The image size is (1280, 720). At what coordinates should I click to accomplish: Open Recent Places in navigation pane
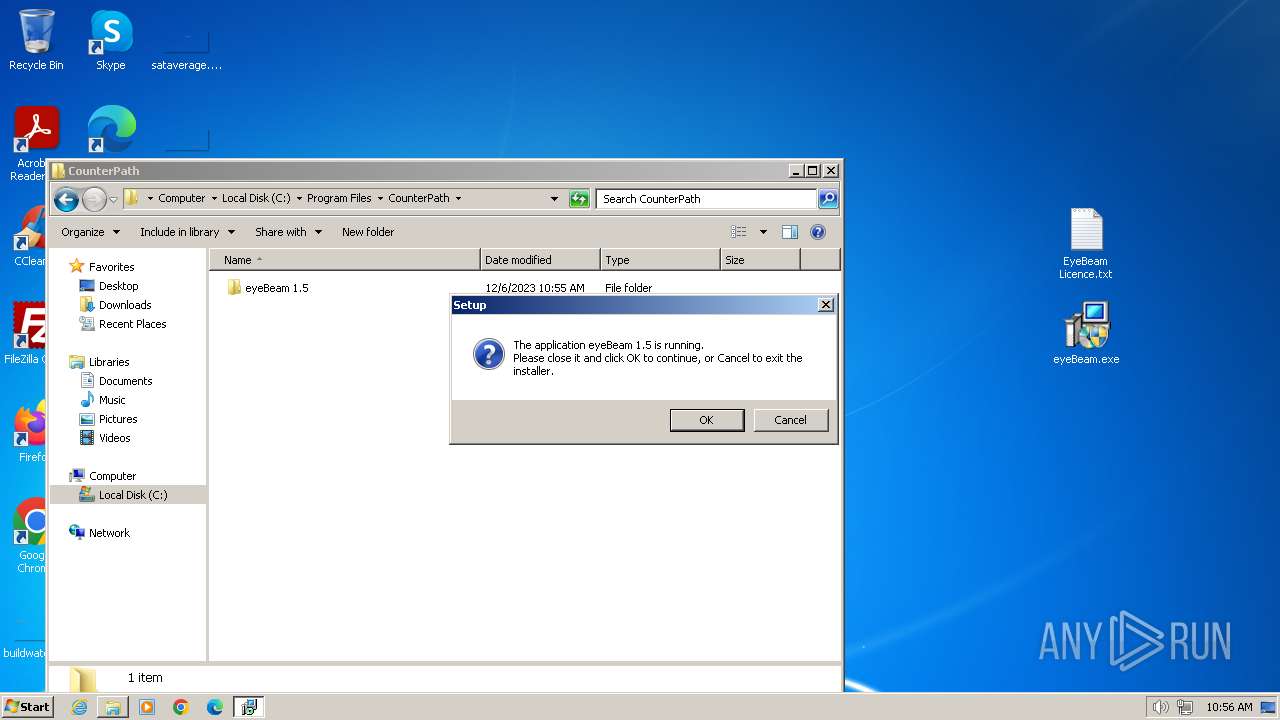point(122,324)
